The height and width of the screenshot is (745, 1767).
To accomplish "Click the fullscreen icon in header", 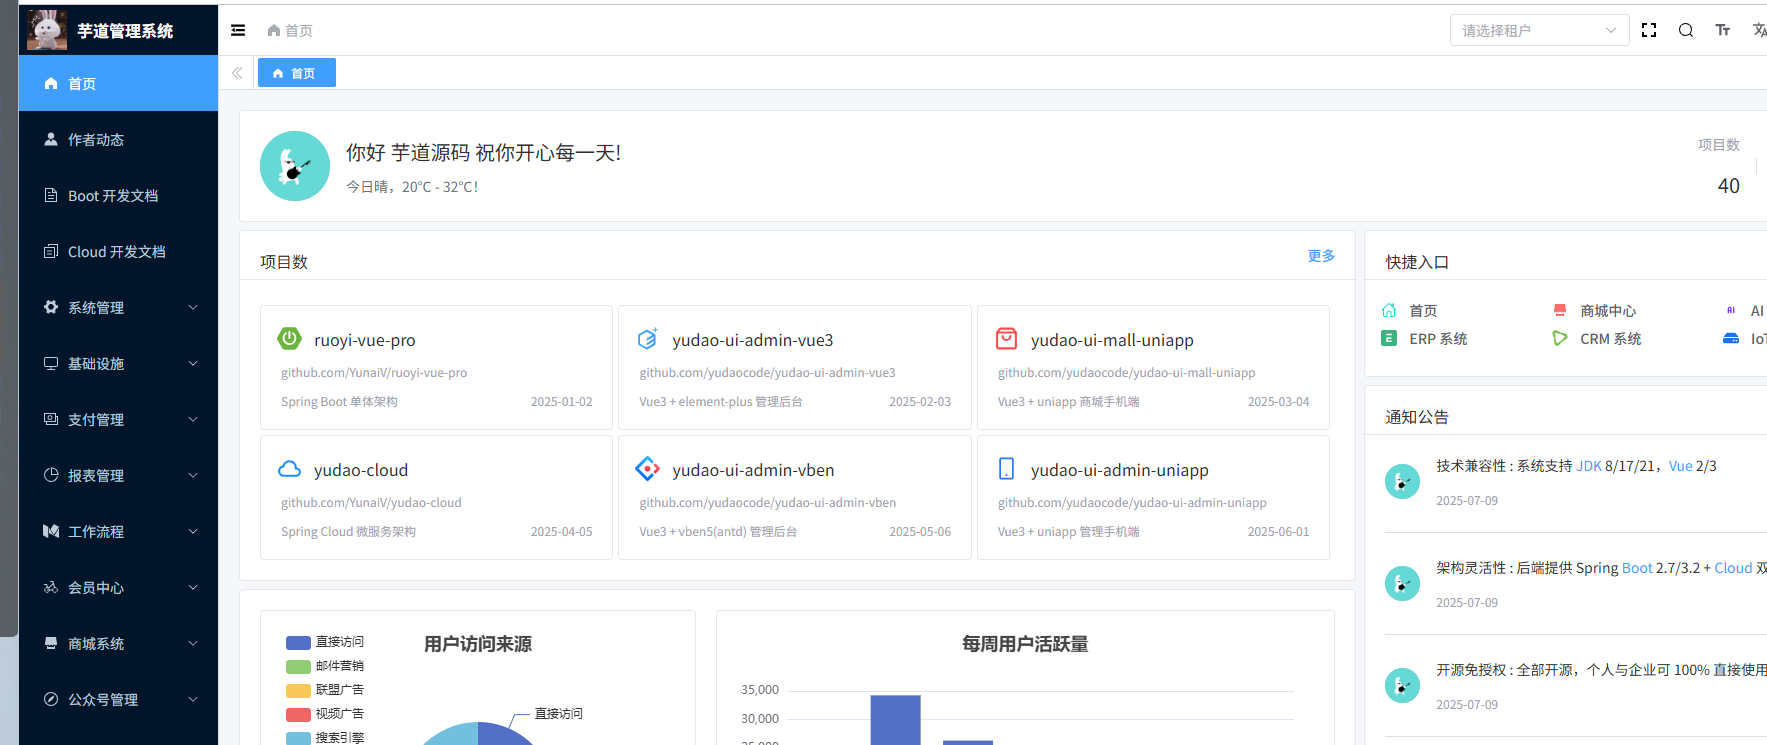I will click(x=1649, y=30).
